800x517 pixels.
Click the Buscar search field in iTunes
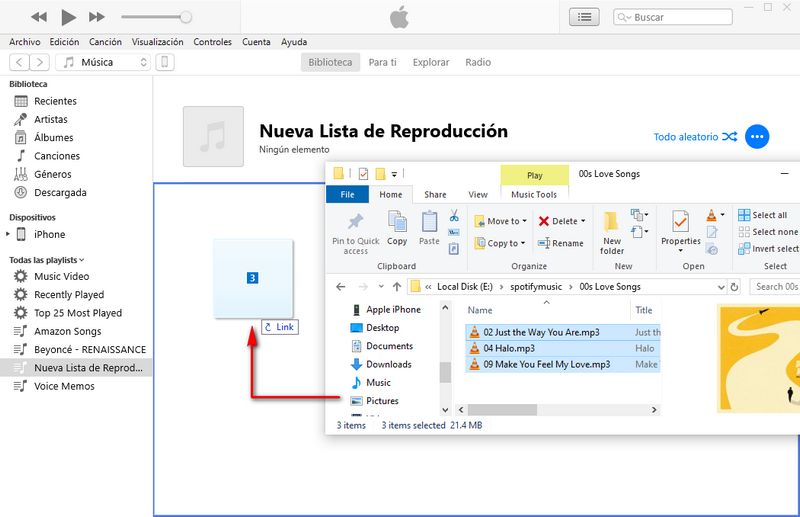coord(672,17)
